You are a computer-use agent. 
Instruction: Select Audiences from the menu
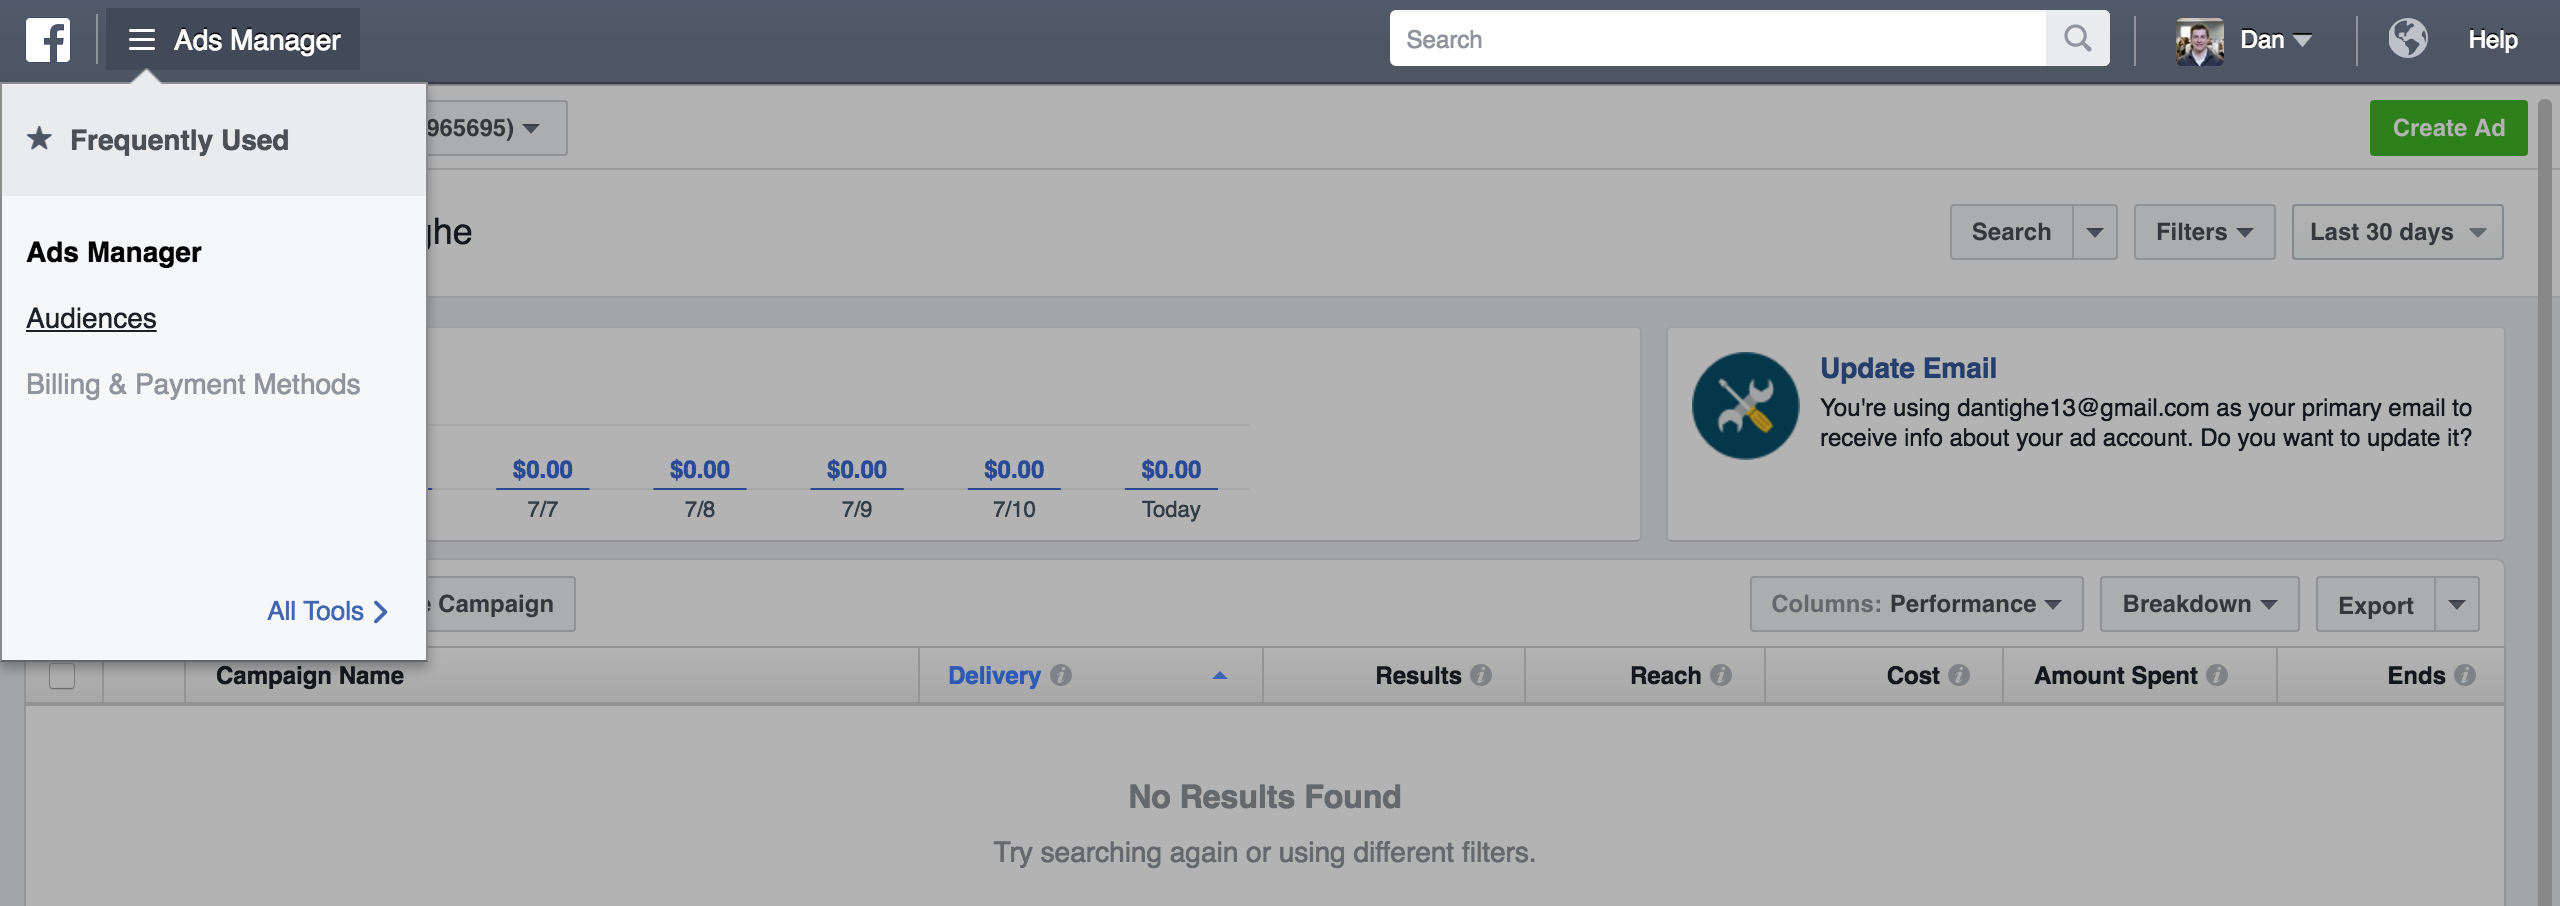pos(91,318)
